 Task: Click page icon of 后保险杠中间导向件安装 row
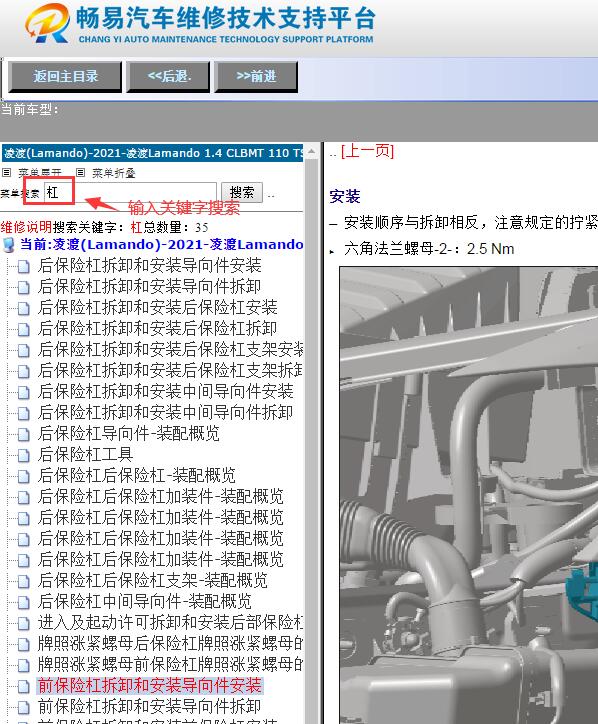24,393
